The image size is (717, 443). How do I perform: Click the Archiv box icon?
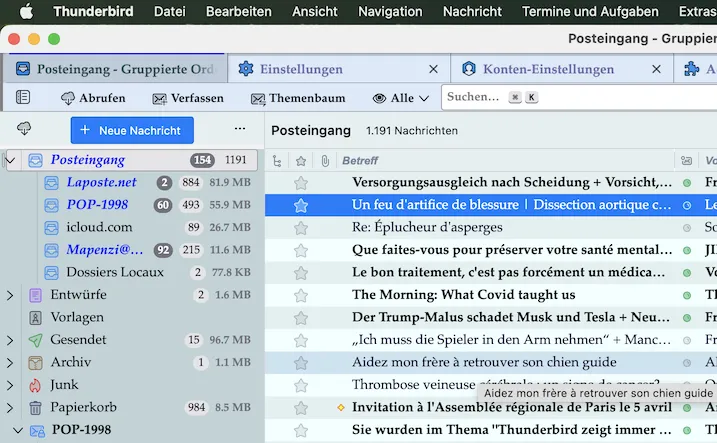tap(35, 363)
